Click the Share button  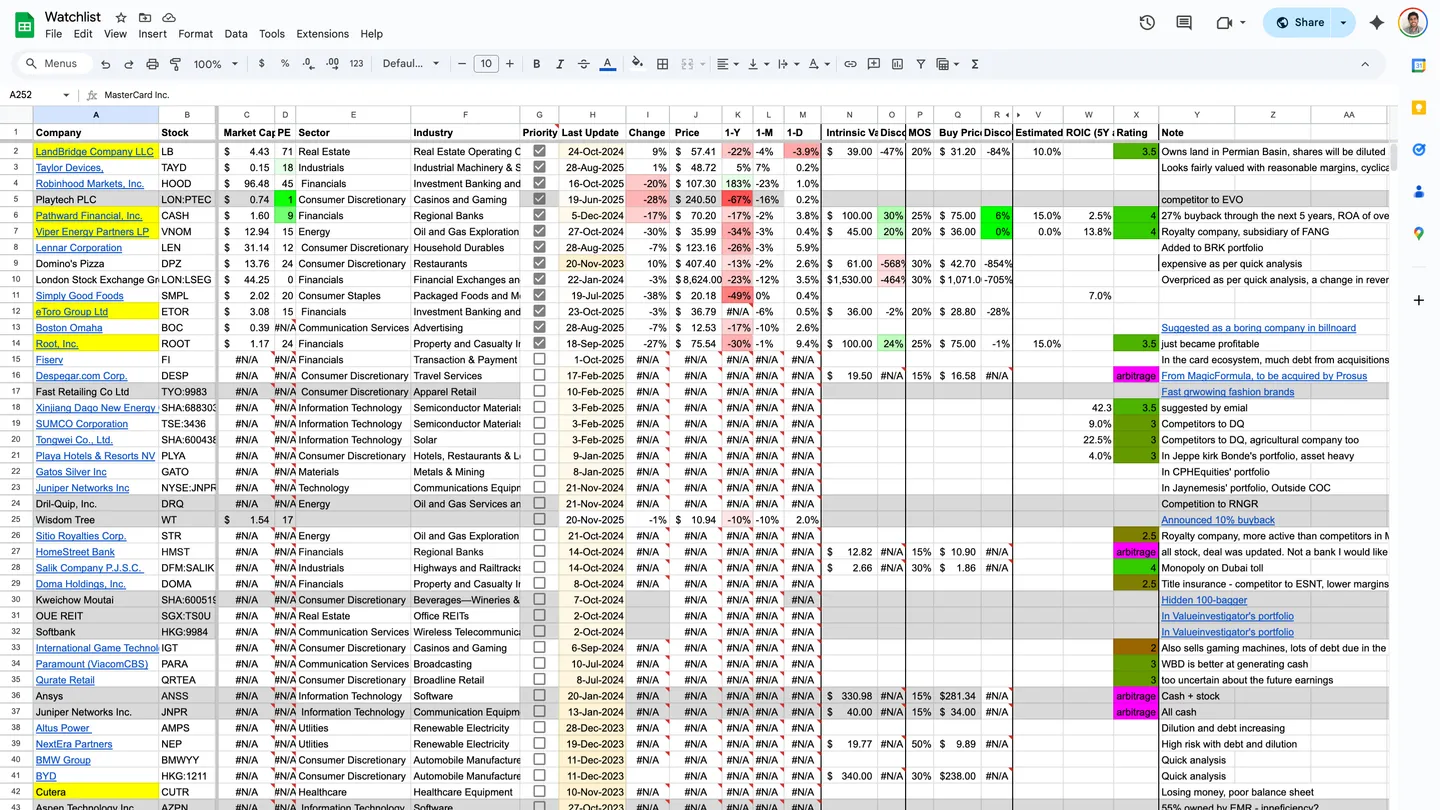(1300, 23)
